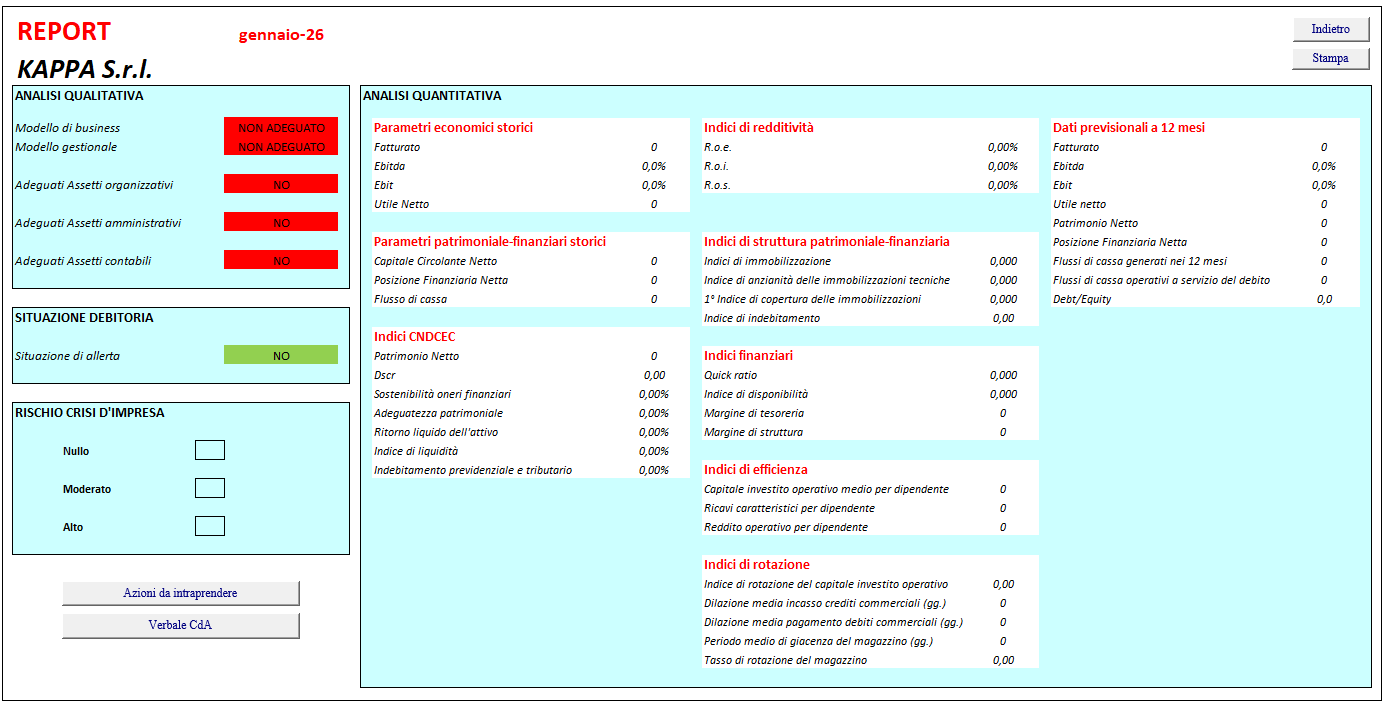Select the KAPPA S.r.l. company name
The height and width of the screenshot is (710, 1394).
85,69
